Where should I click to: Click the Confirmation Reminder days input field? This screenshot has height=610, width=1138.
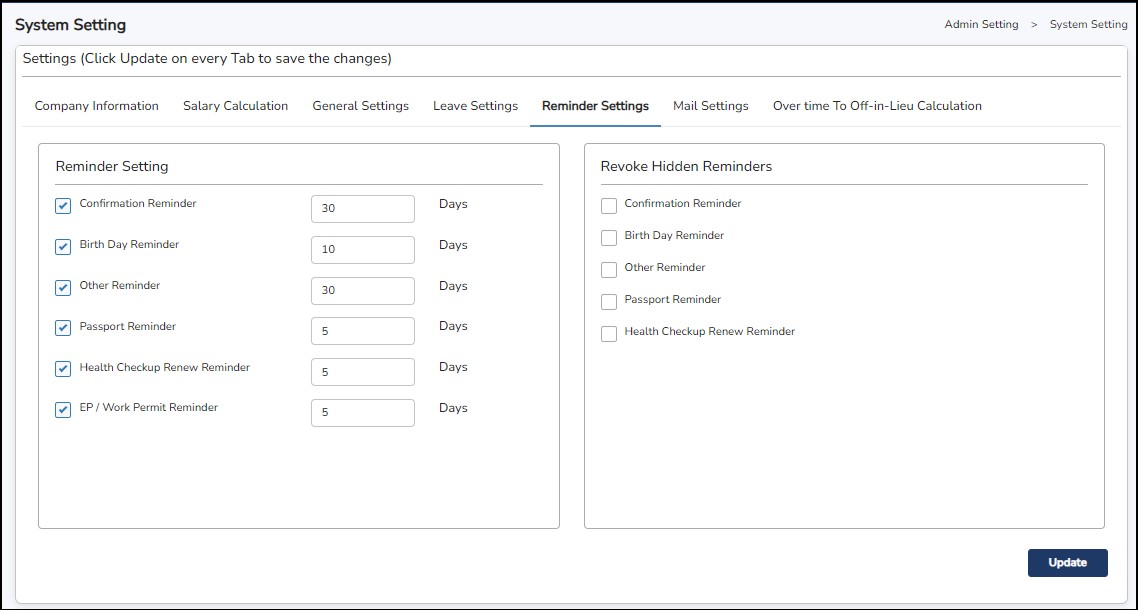point(362,209)
